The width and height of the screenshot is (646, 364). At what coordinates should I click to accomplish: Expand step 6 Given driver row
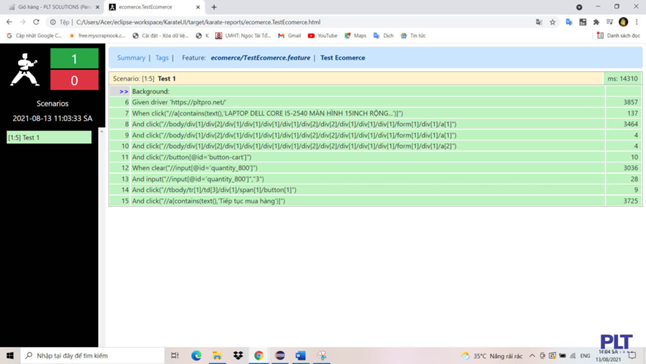pyautogui.click(x=375, y=102)
